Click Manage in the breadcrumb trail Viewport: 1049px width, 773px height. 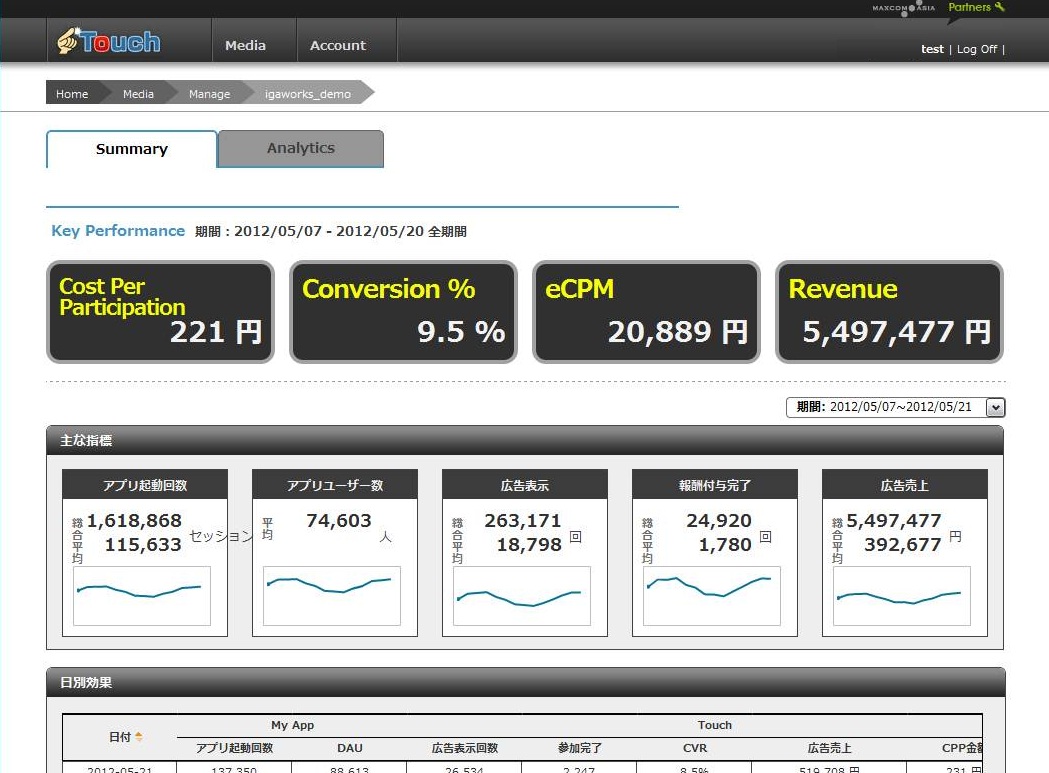tap(209, 94)
